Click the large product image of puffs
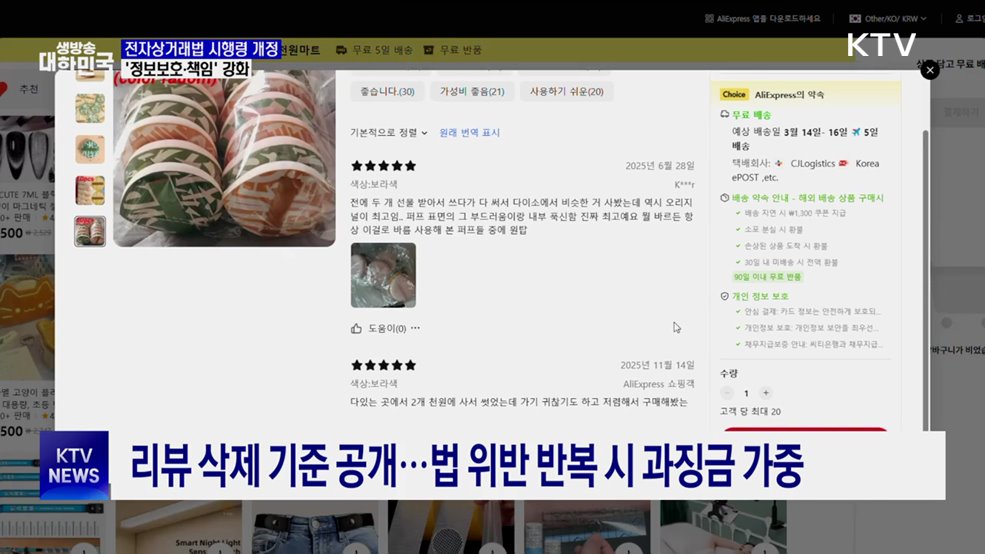 tap(224, 158)
